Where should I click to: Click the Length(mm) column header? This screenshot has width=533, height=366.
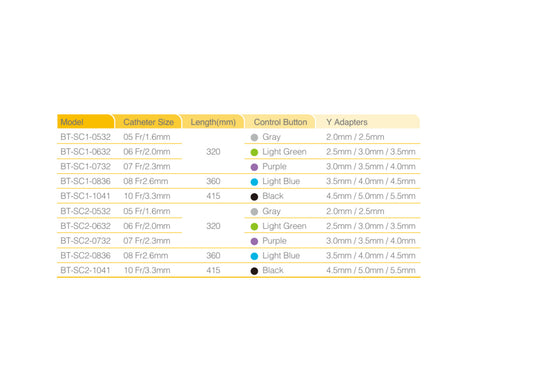[x=213, y=122]
